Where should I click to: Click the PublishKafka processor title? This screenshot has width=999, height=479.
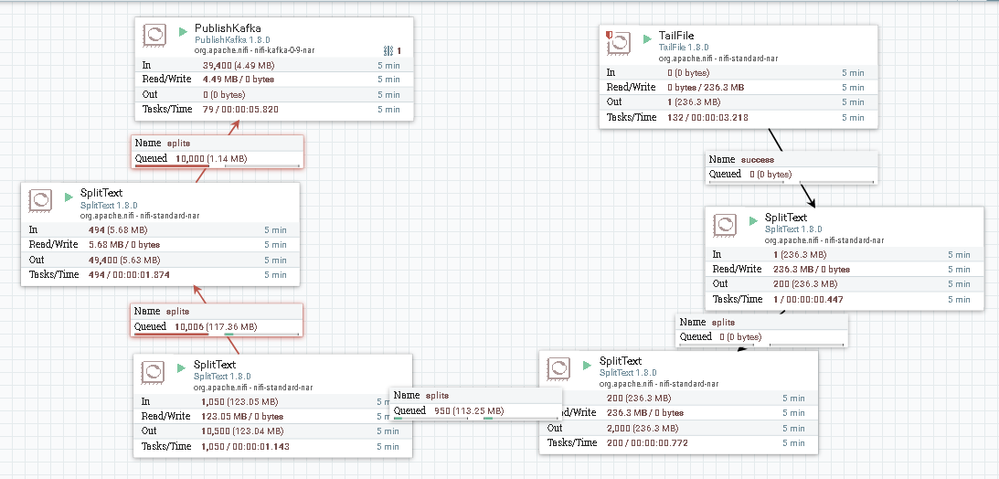click(x=228, y=29)
